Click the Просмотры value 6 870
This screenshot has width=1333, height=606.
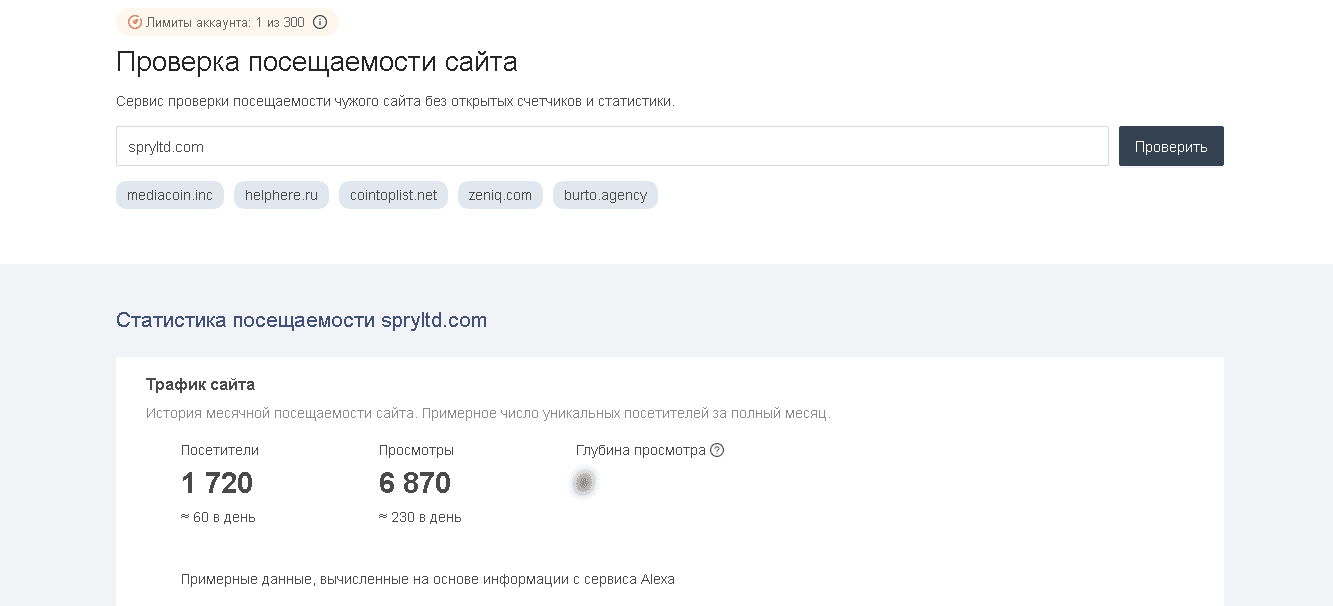click(413, 483)
